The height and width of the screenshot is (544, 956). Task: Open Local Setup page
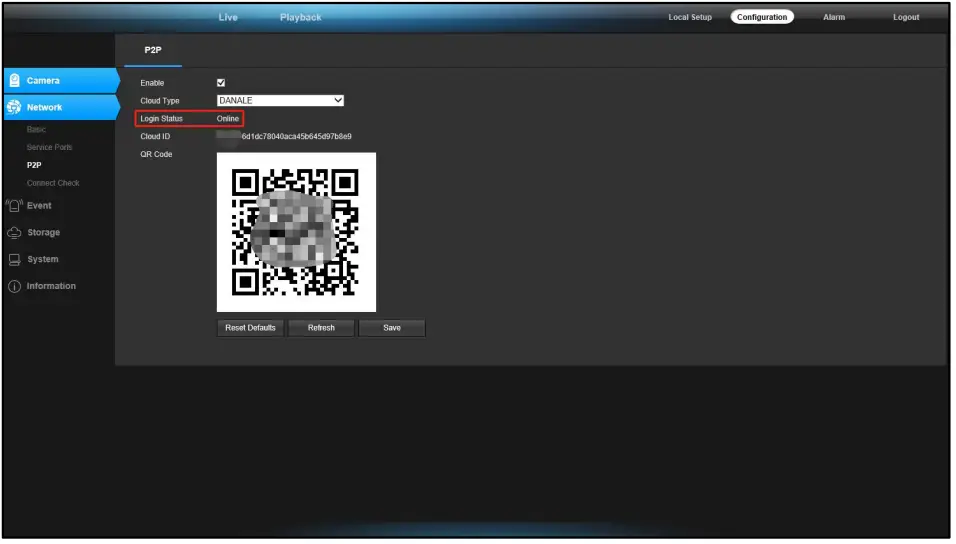point(690,17)
